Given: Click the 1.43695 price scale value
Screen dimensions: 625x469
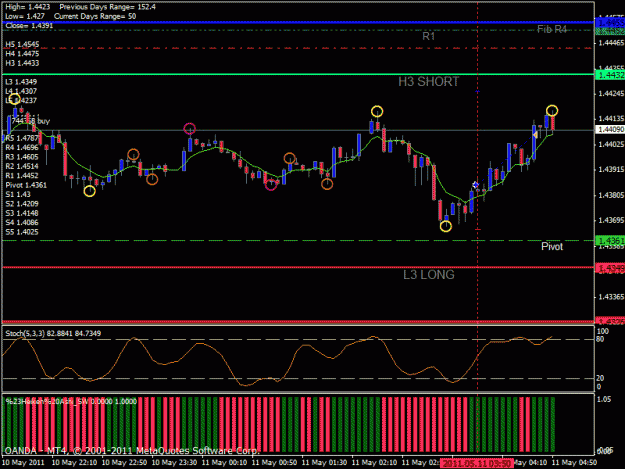Looking at the screenshot, I should [x=611, y=220].
